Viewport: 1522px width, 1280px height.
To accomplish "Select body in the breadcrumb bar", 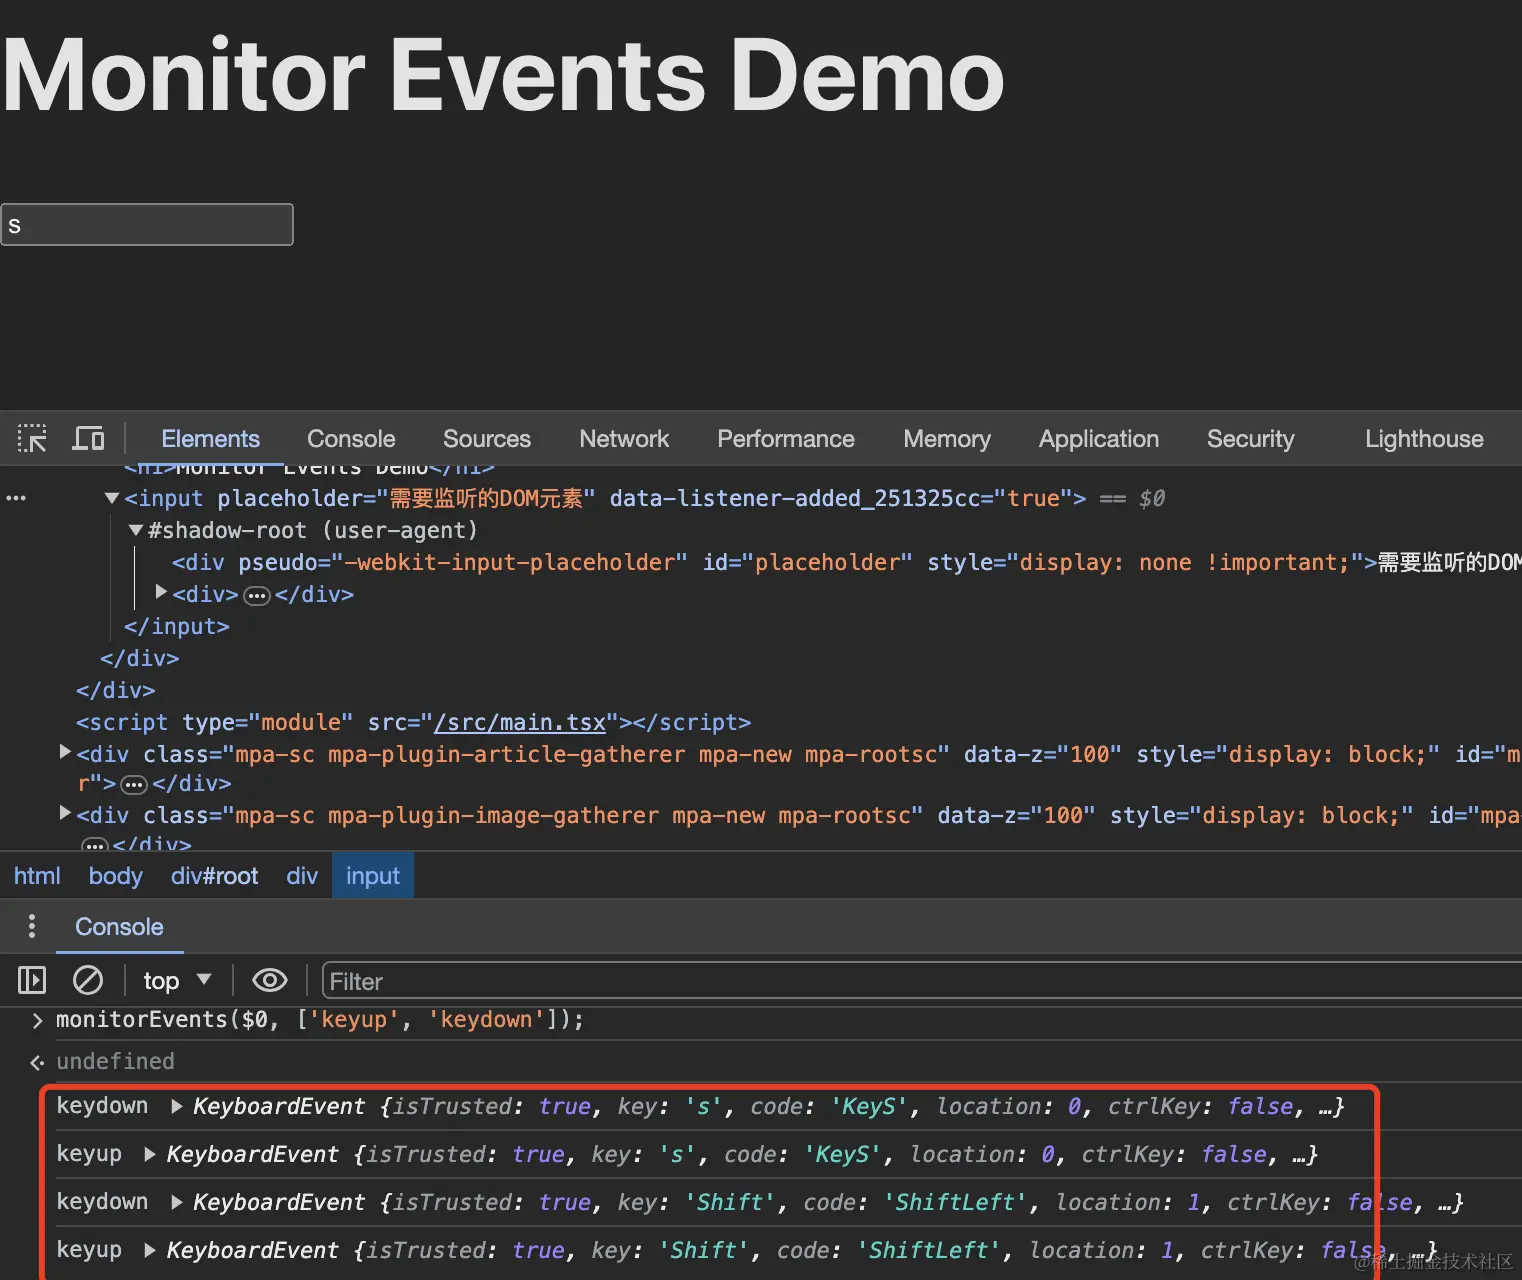I will (116, 876).
